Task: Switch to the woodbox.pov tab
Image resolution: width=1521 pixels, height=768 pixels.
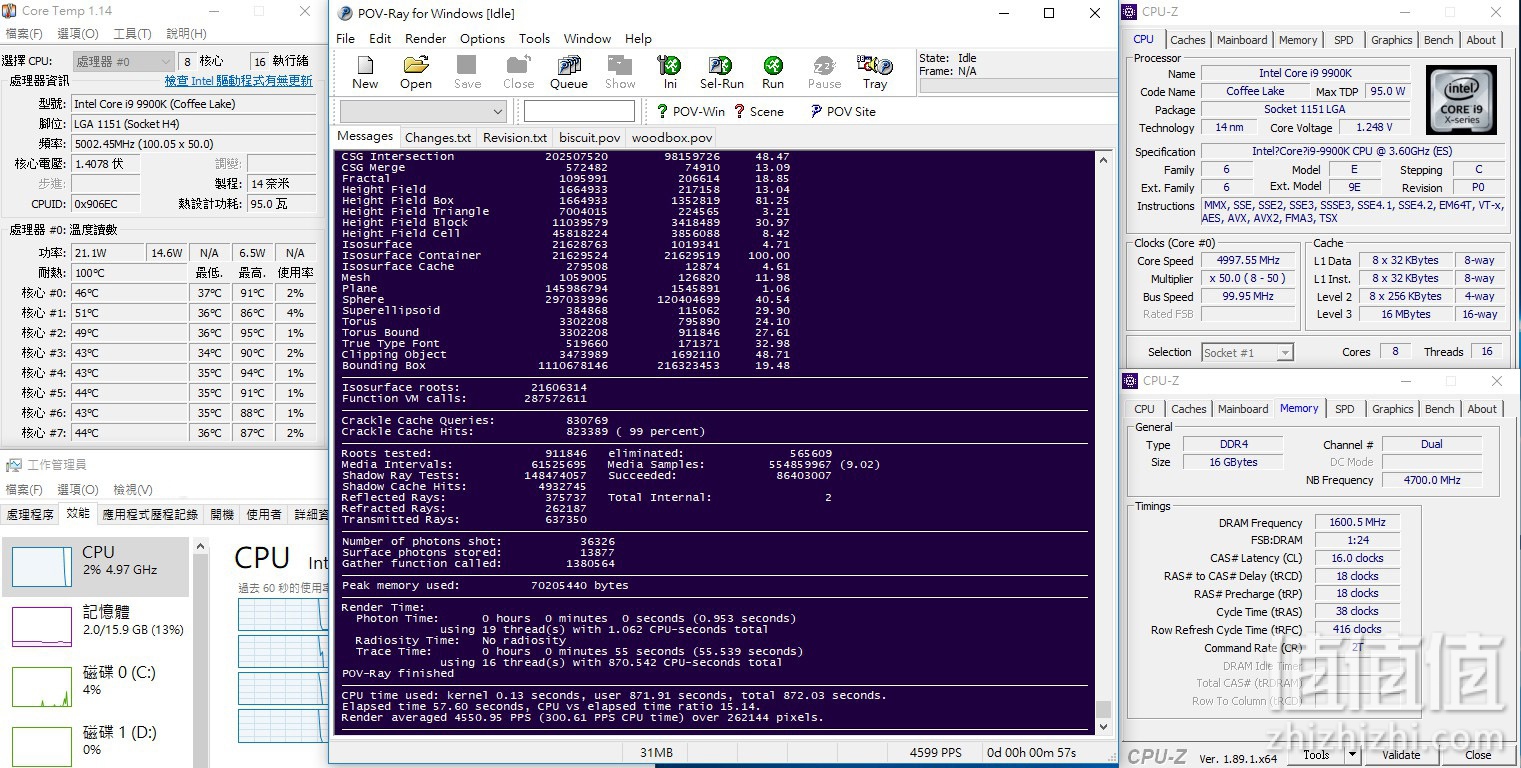Action: pos(672,138)
